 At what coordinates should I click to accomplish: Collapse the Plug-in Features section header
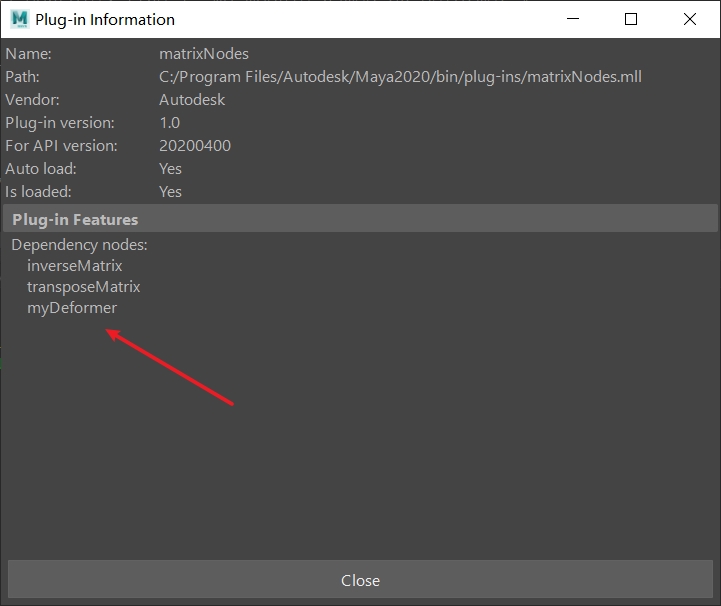(x=75, y=219)
